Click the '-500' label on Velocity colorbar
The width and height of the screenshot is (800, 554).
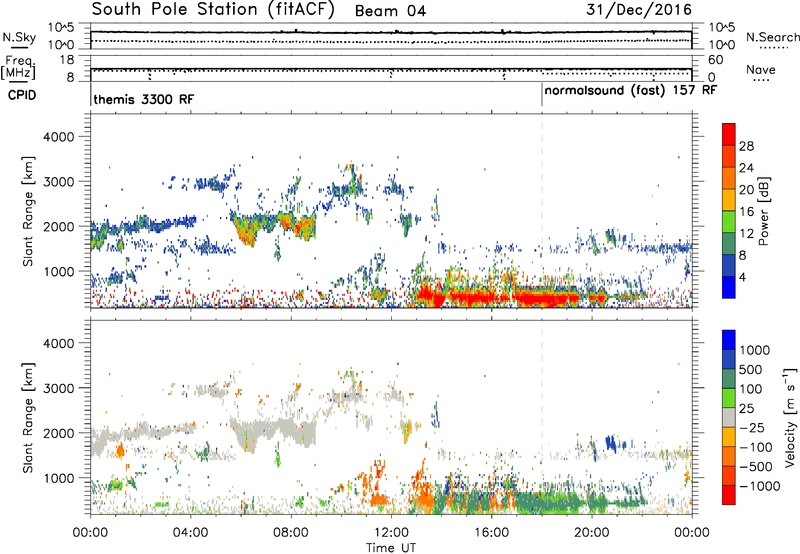tap(758, 466)
